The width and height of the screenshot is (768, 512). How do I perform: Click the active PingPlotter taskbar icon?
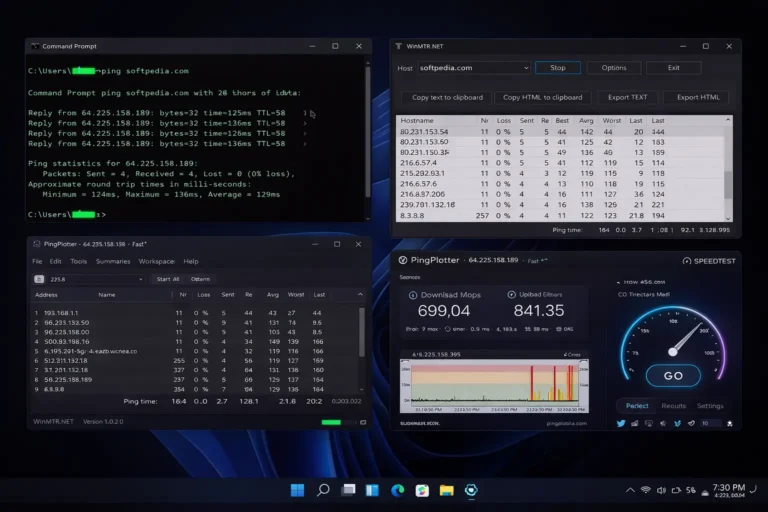pos(471,490)
